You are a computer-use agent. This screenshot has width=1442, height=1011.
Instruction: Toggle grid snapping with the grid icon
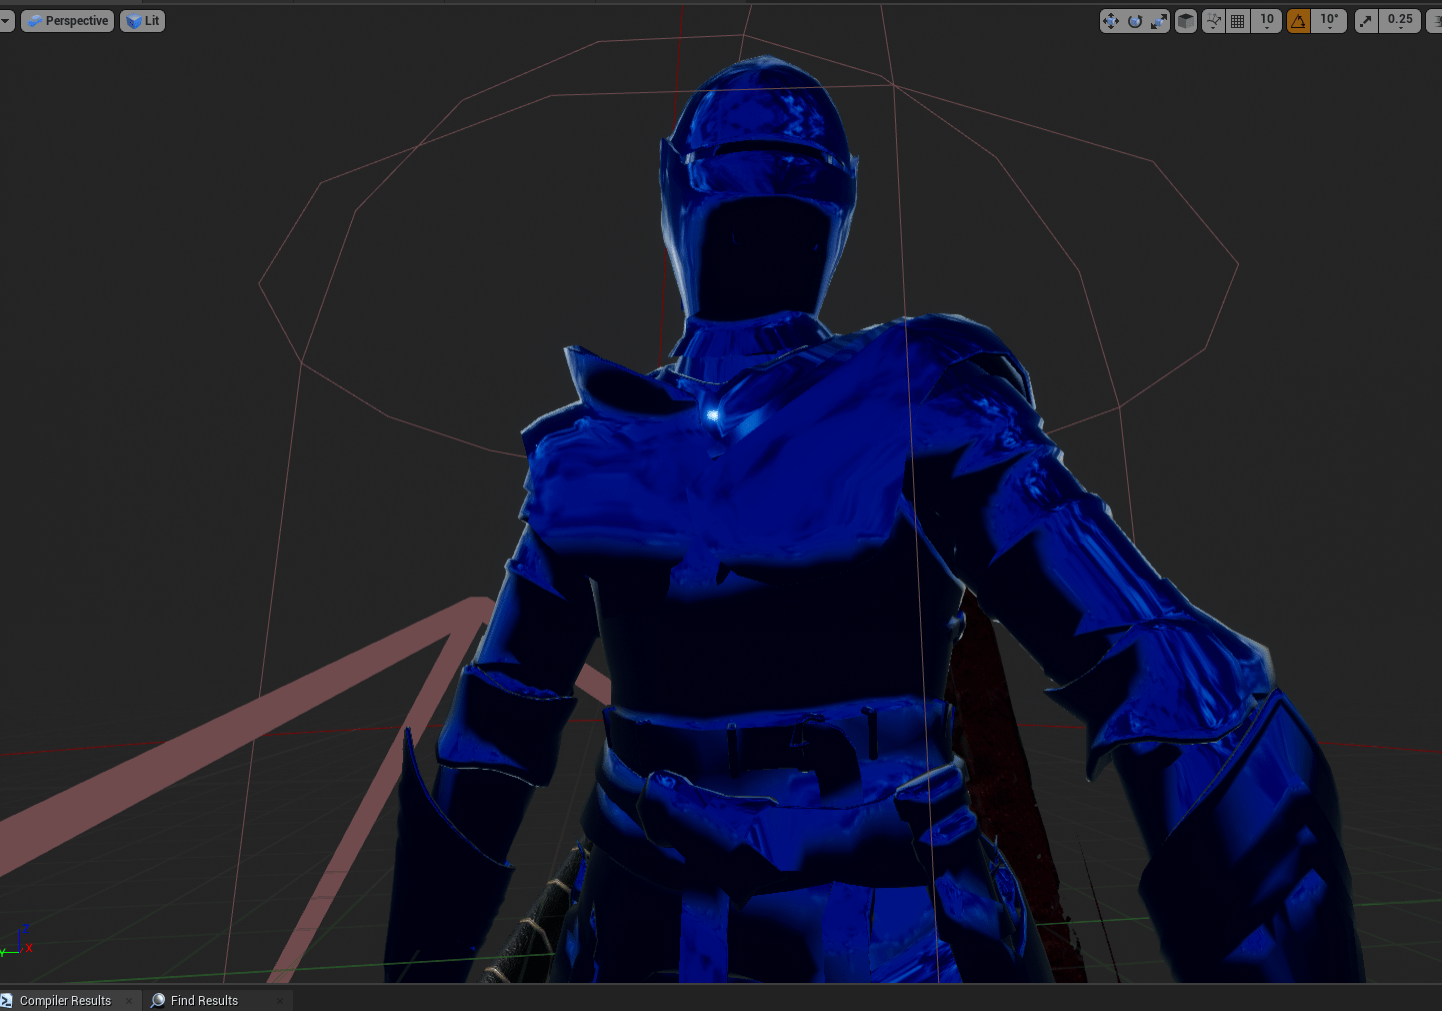click(x=1238, y=21)
